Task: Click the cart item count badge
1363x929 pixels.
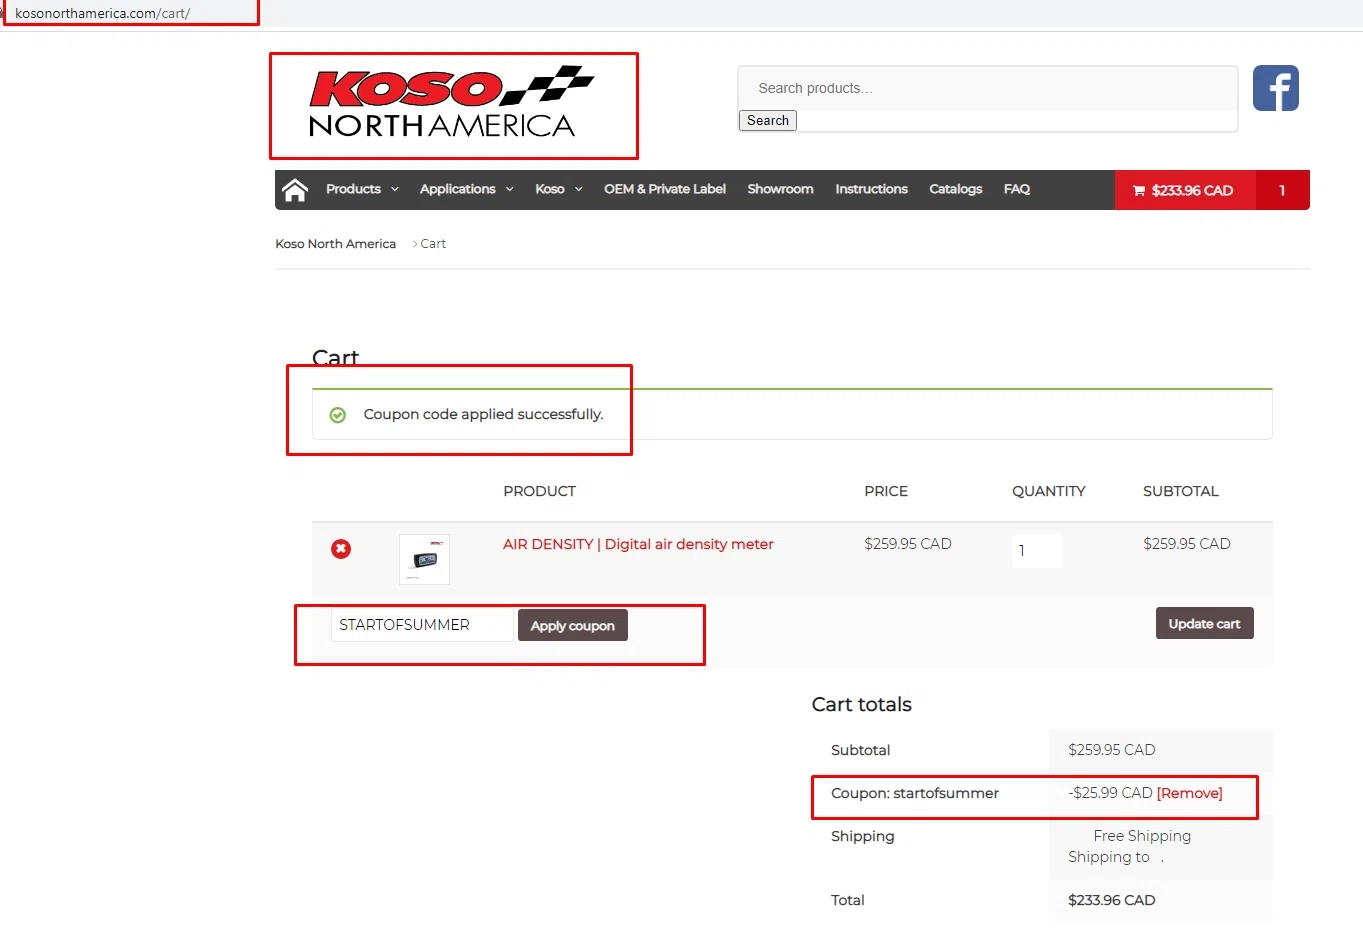Action: [x=1282, y=190]
